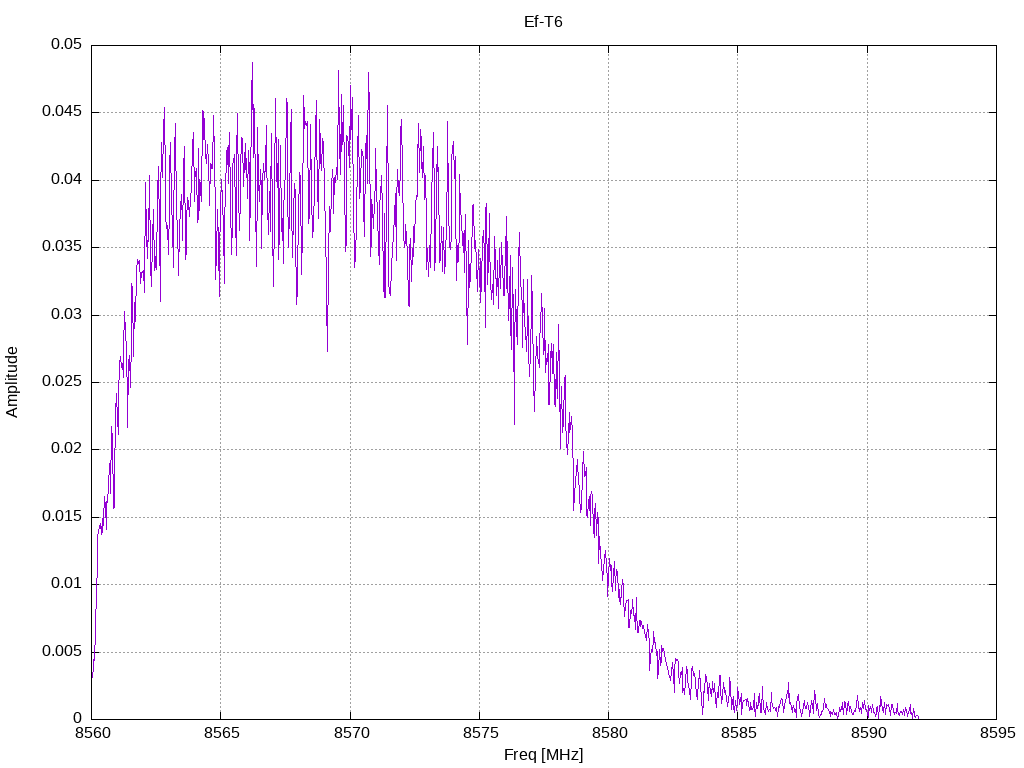Click the x-axis tick label 8565
The height and width of the screenshot is (768, 1024).
(221, 733)
